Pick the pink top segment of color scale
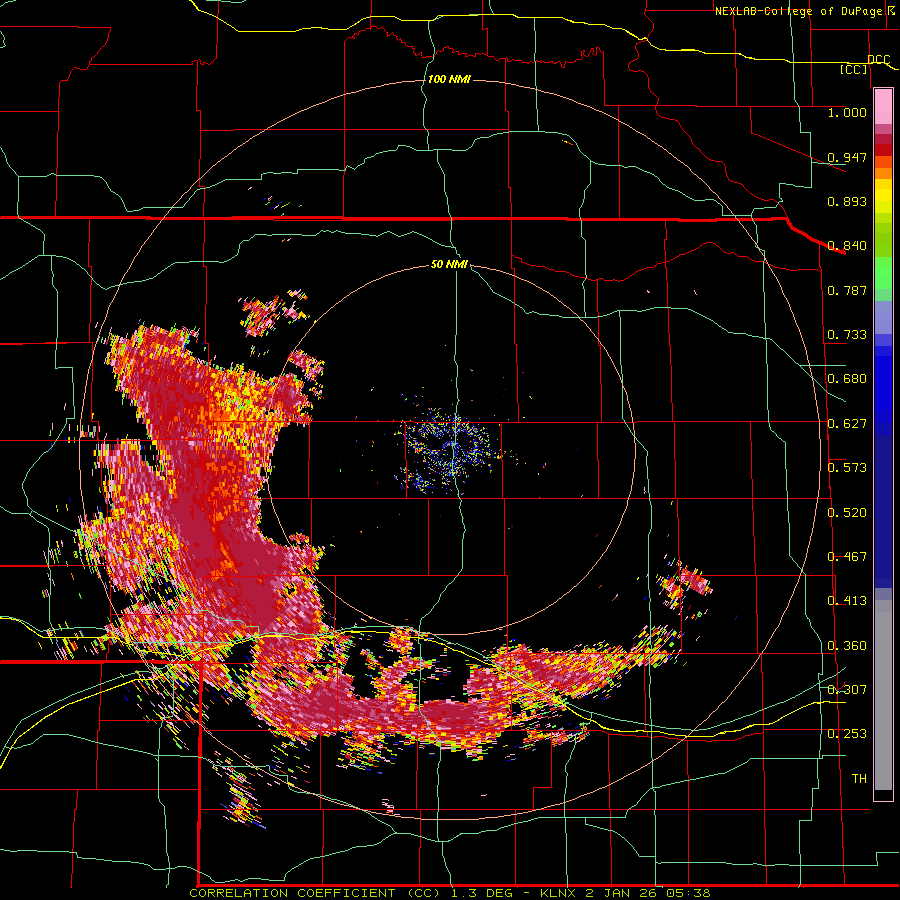The height and width of the screenshot is (900, 900). [x=883, y=107]
